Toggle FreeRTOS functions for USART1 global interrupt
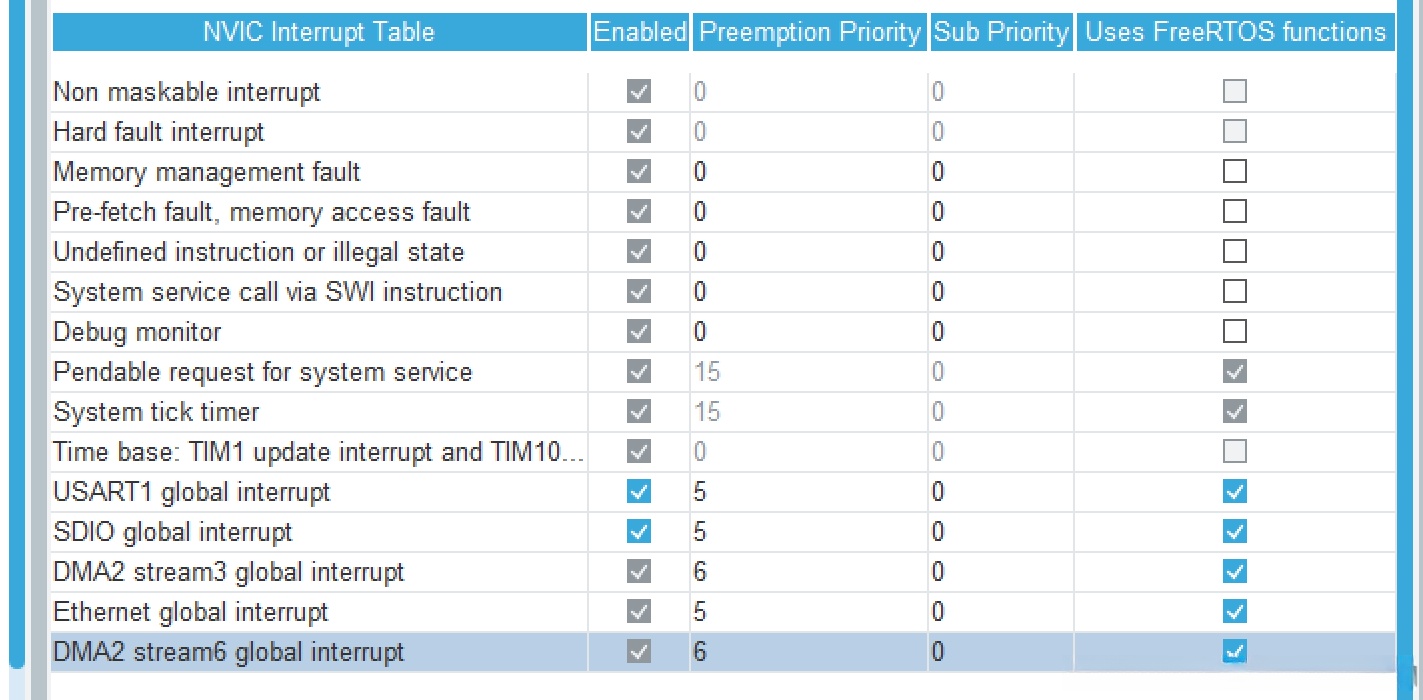1423x700 pixels. 1235,492
